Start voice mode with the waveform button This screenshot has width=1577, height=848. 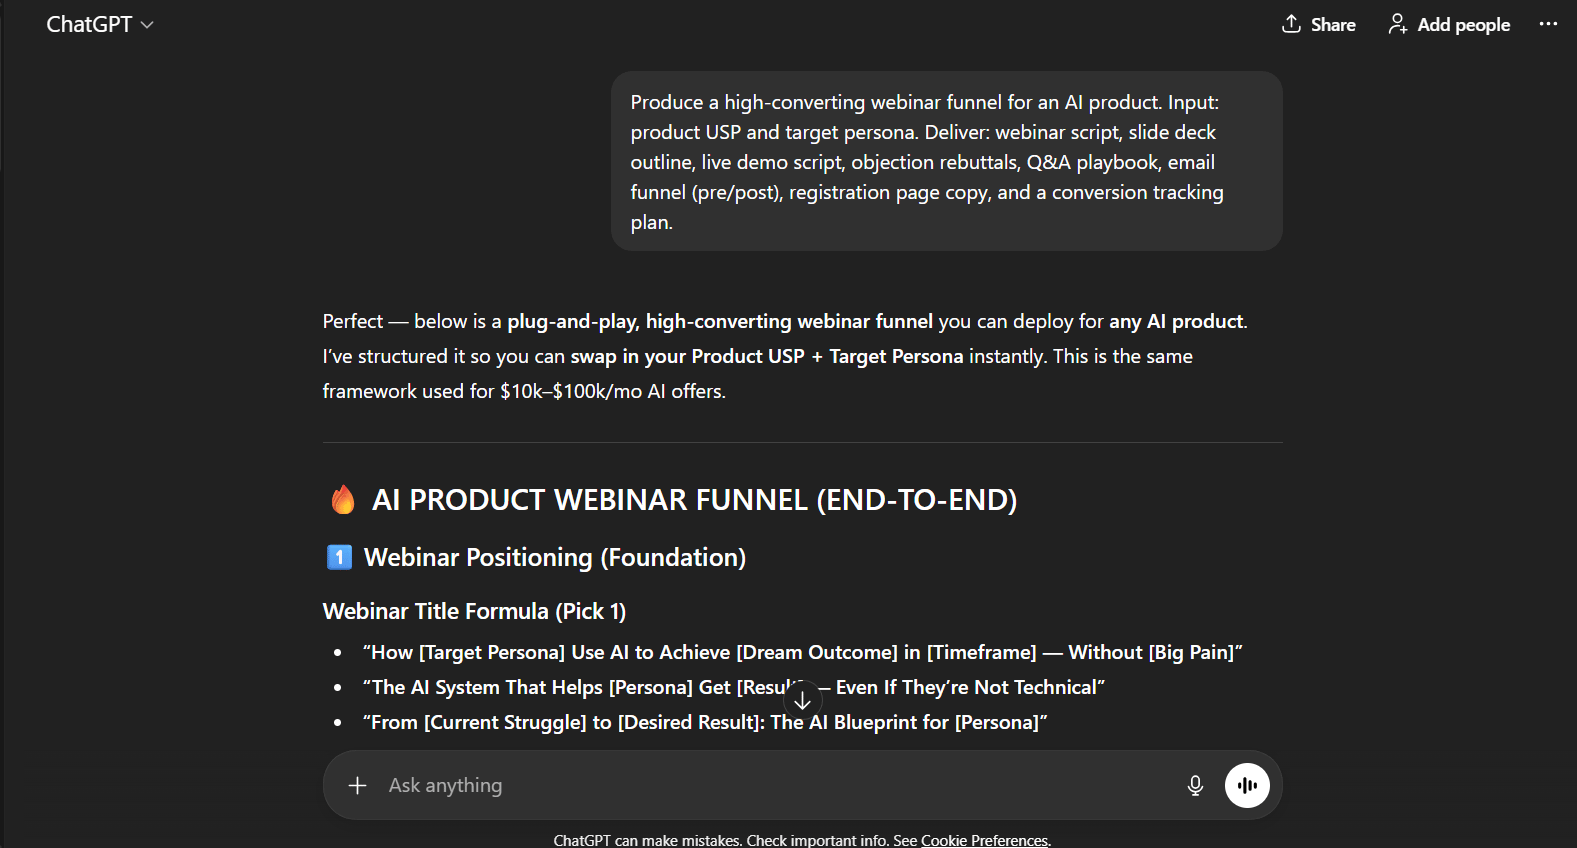(x=1247, y=785)
